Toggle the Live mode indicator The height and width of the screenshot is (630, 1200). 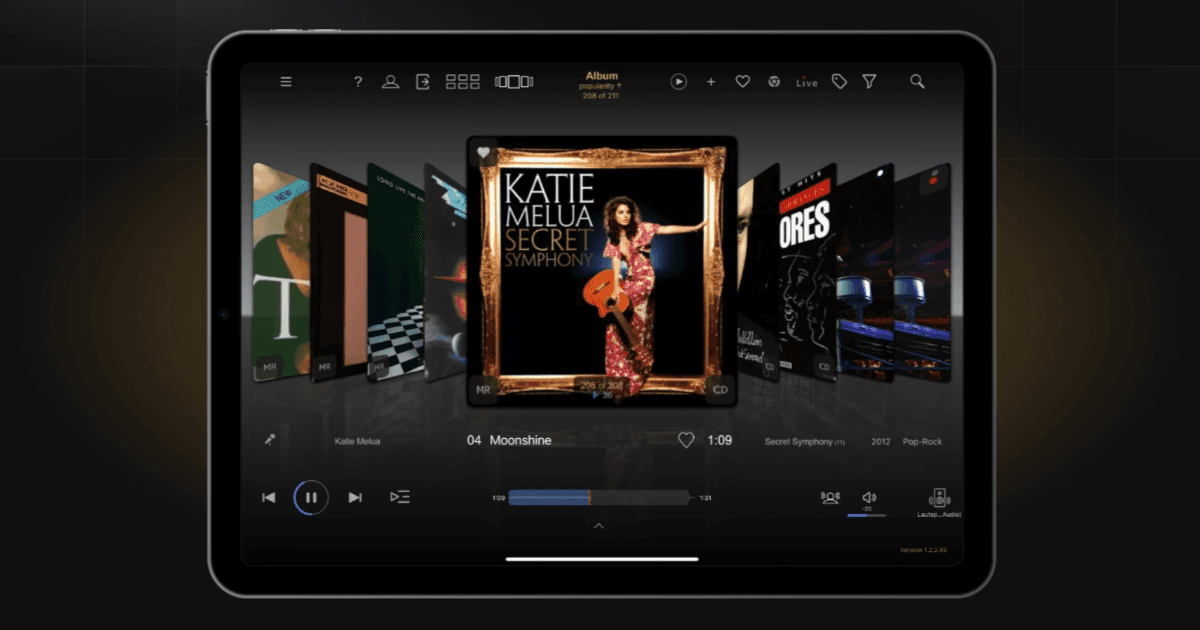pos(806,82)
